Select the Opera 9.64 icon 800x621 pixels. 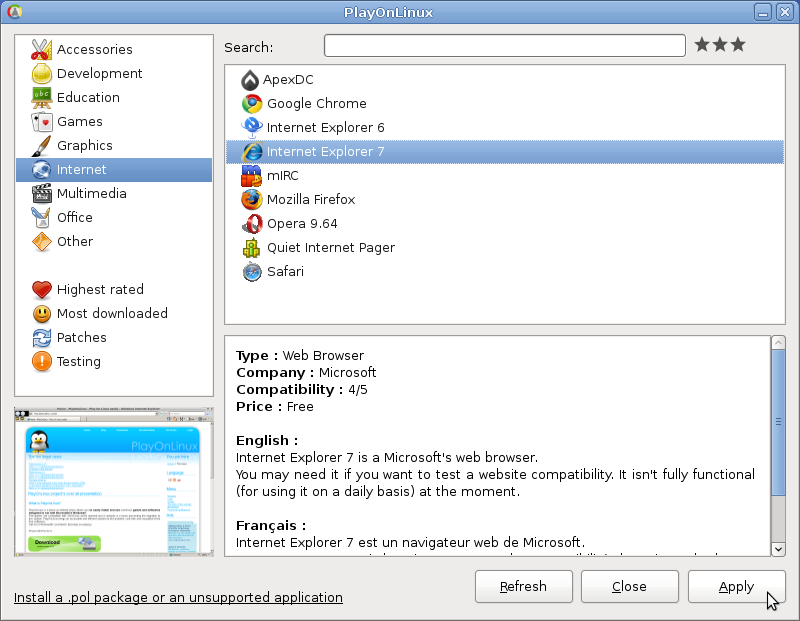click(252, 223)
